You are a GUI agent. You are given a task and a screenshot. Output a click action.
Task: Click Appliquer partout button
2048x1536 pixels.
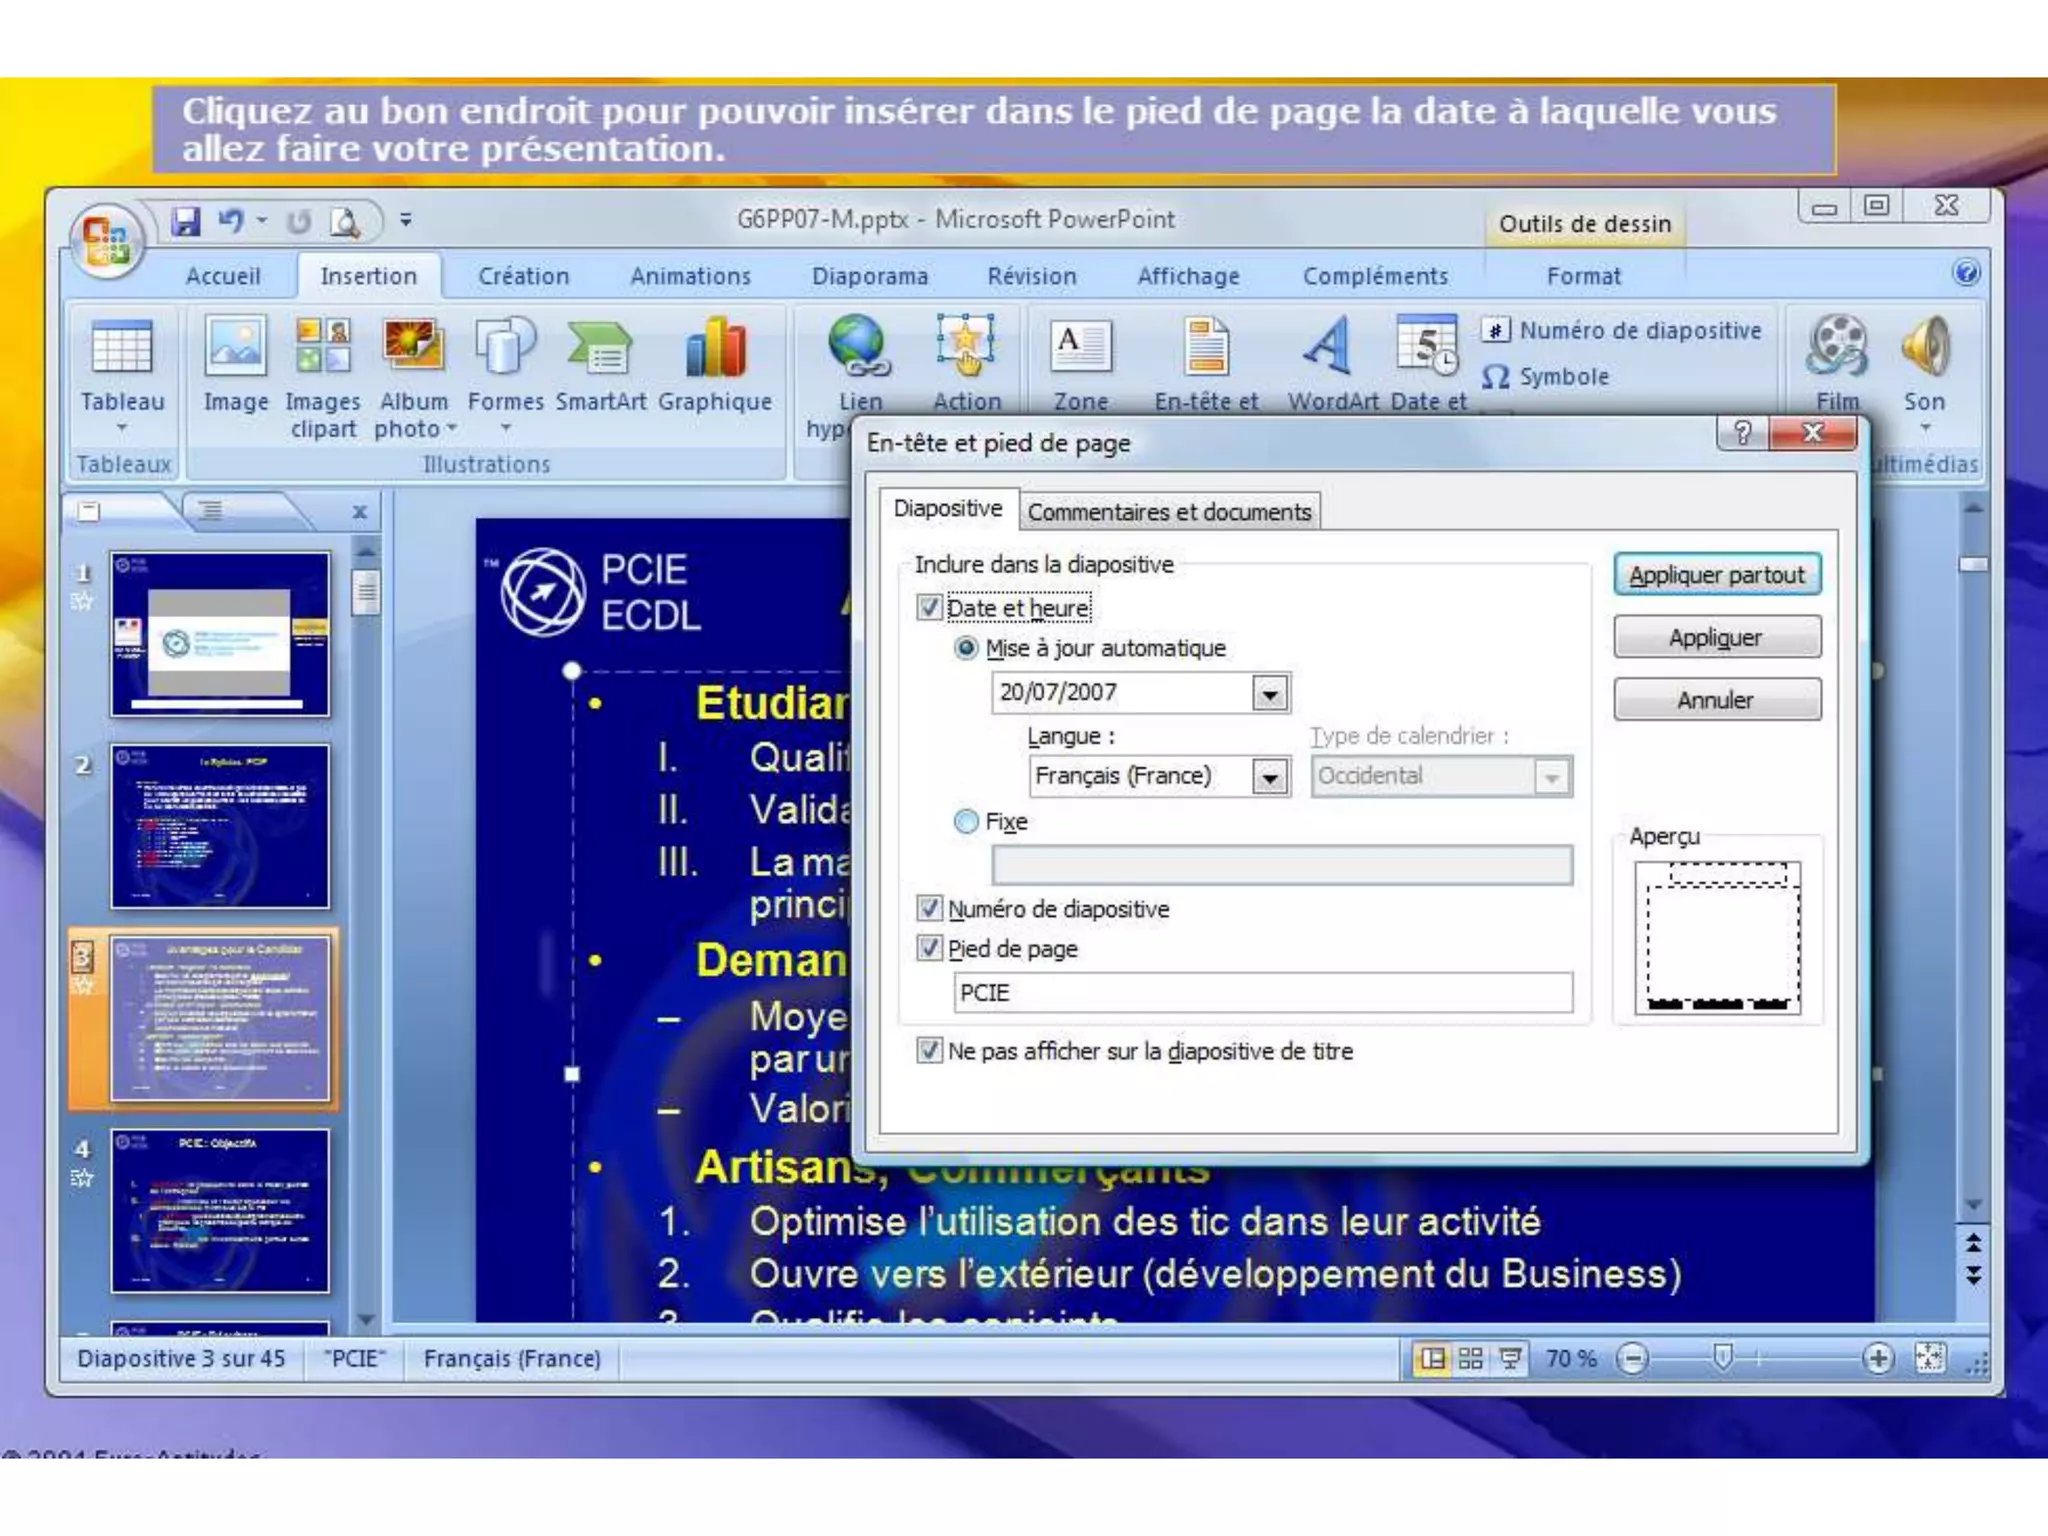(1717, 575)
